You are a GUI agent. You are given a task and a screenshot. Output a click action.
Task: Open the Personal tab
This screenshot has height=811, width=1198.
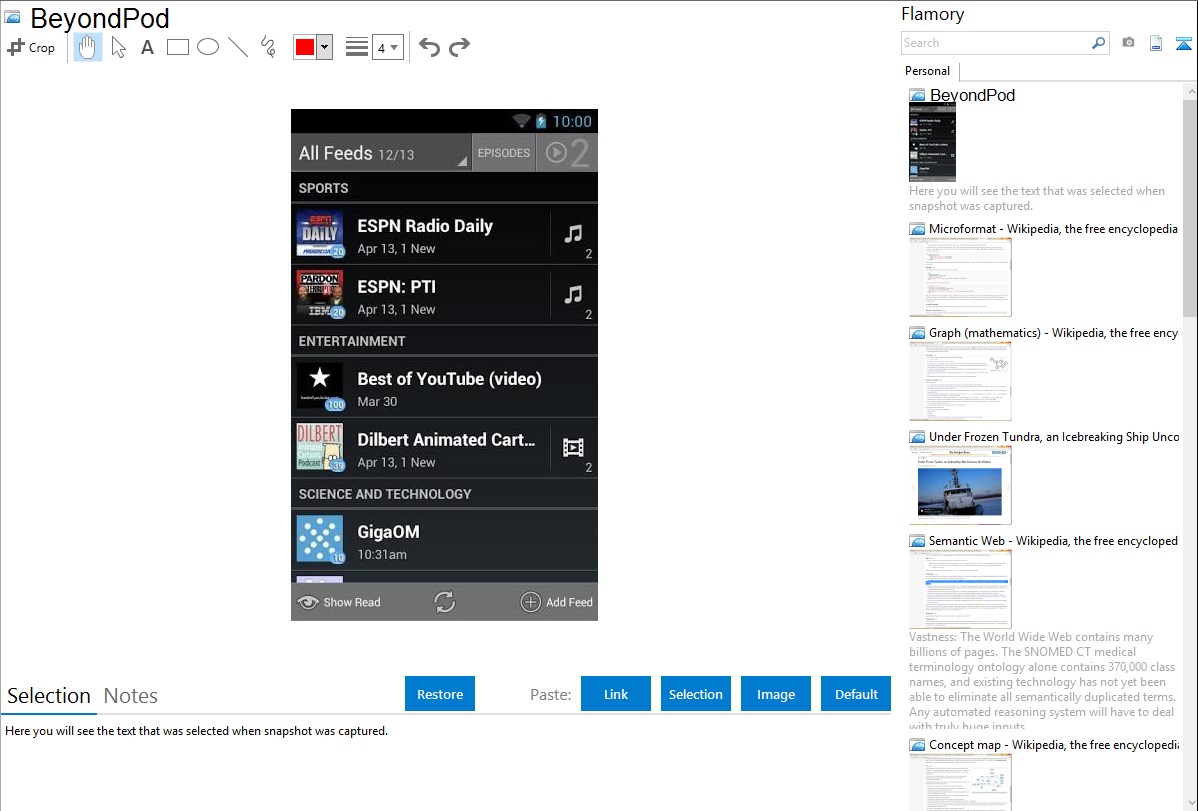pyautogui.click(x=927, y=71)
